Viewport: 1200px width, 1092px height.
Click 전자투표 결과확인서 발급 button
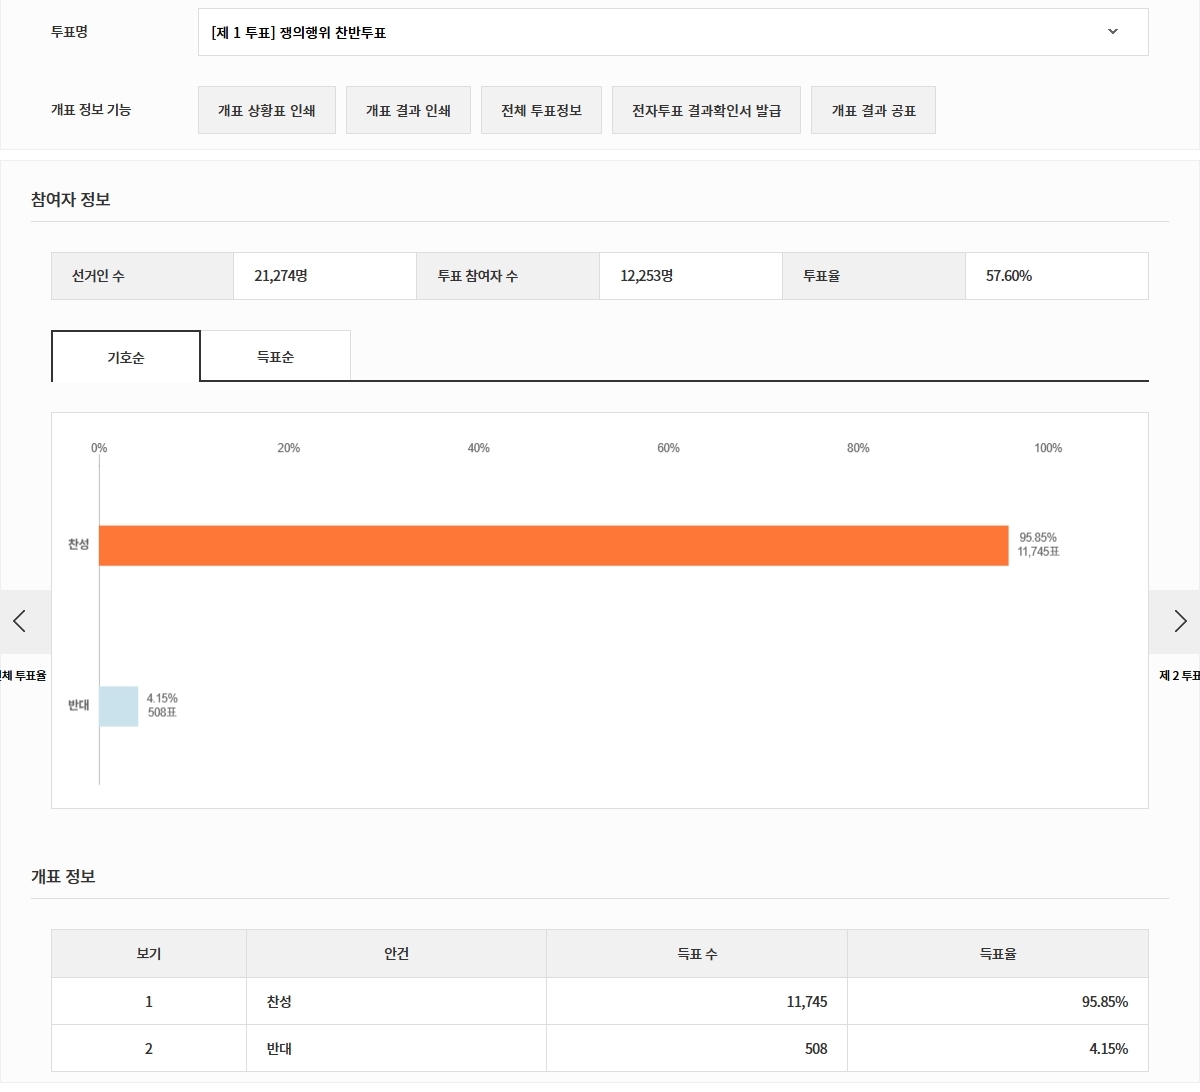706,110
